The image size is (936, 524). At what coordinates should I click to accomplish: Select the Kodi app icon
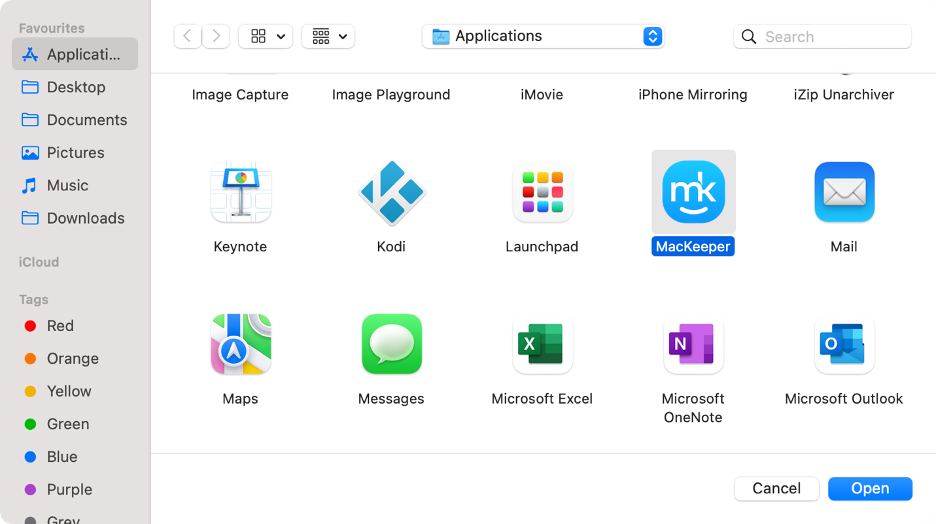coord(392,192)
